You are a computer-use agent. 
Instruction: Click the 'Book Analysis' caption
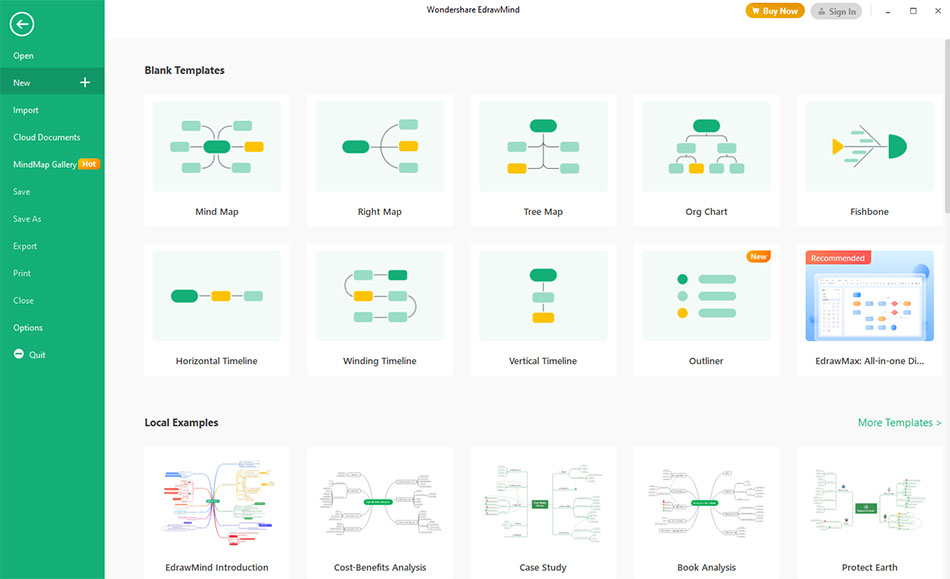click(x=706, y=567)
